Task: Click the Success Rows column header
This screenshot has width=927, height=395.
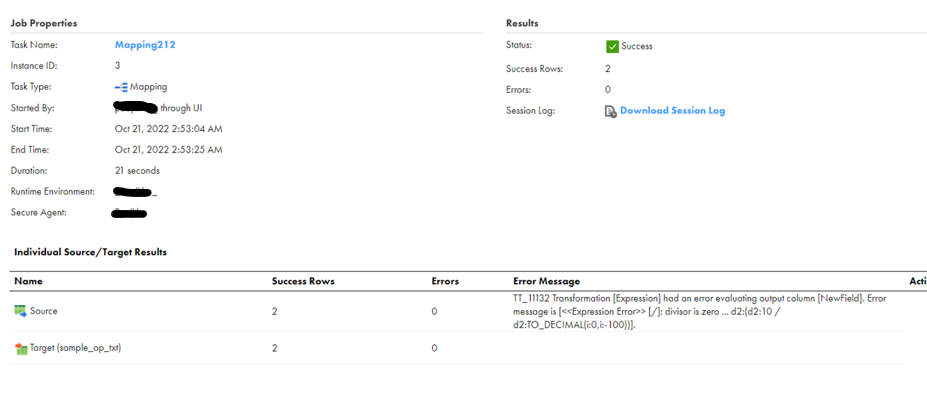Action: click(x=303, y=281)
